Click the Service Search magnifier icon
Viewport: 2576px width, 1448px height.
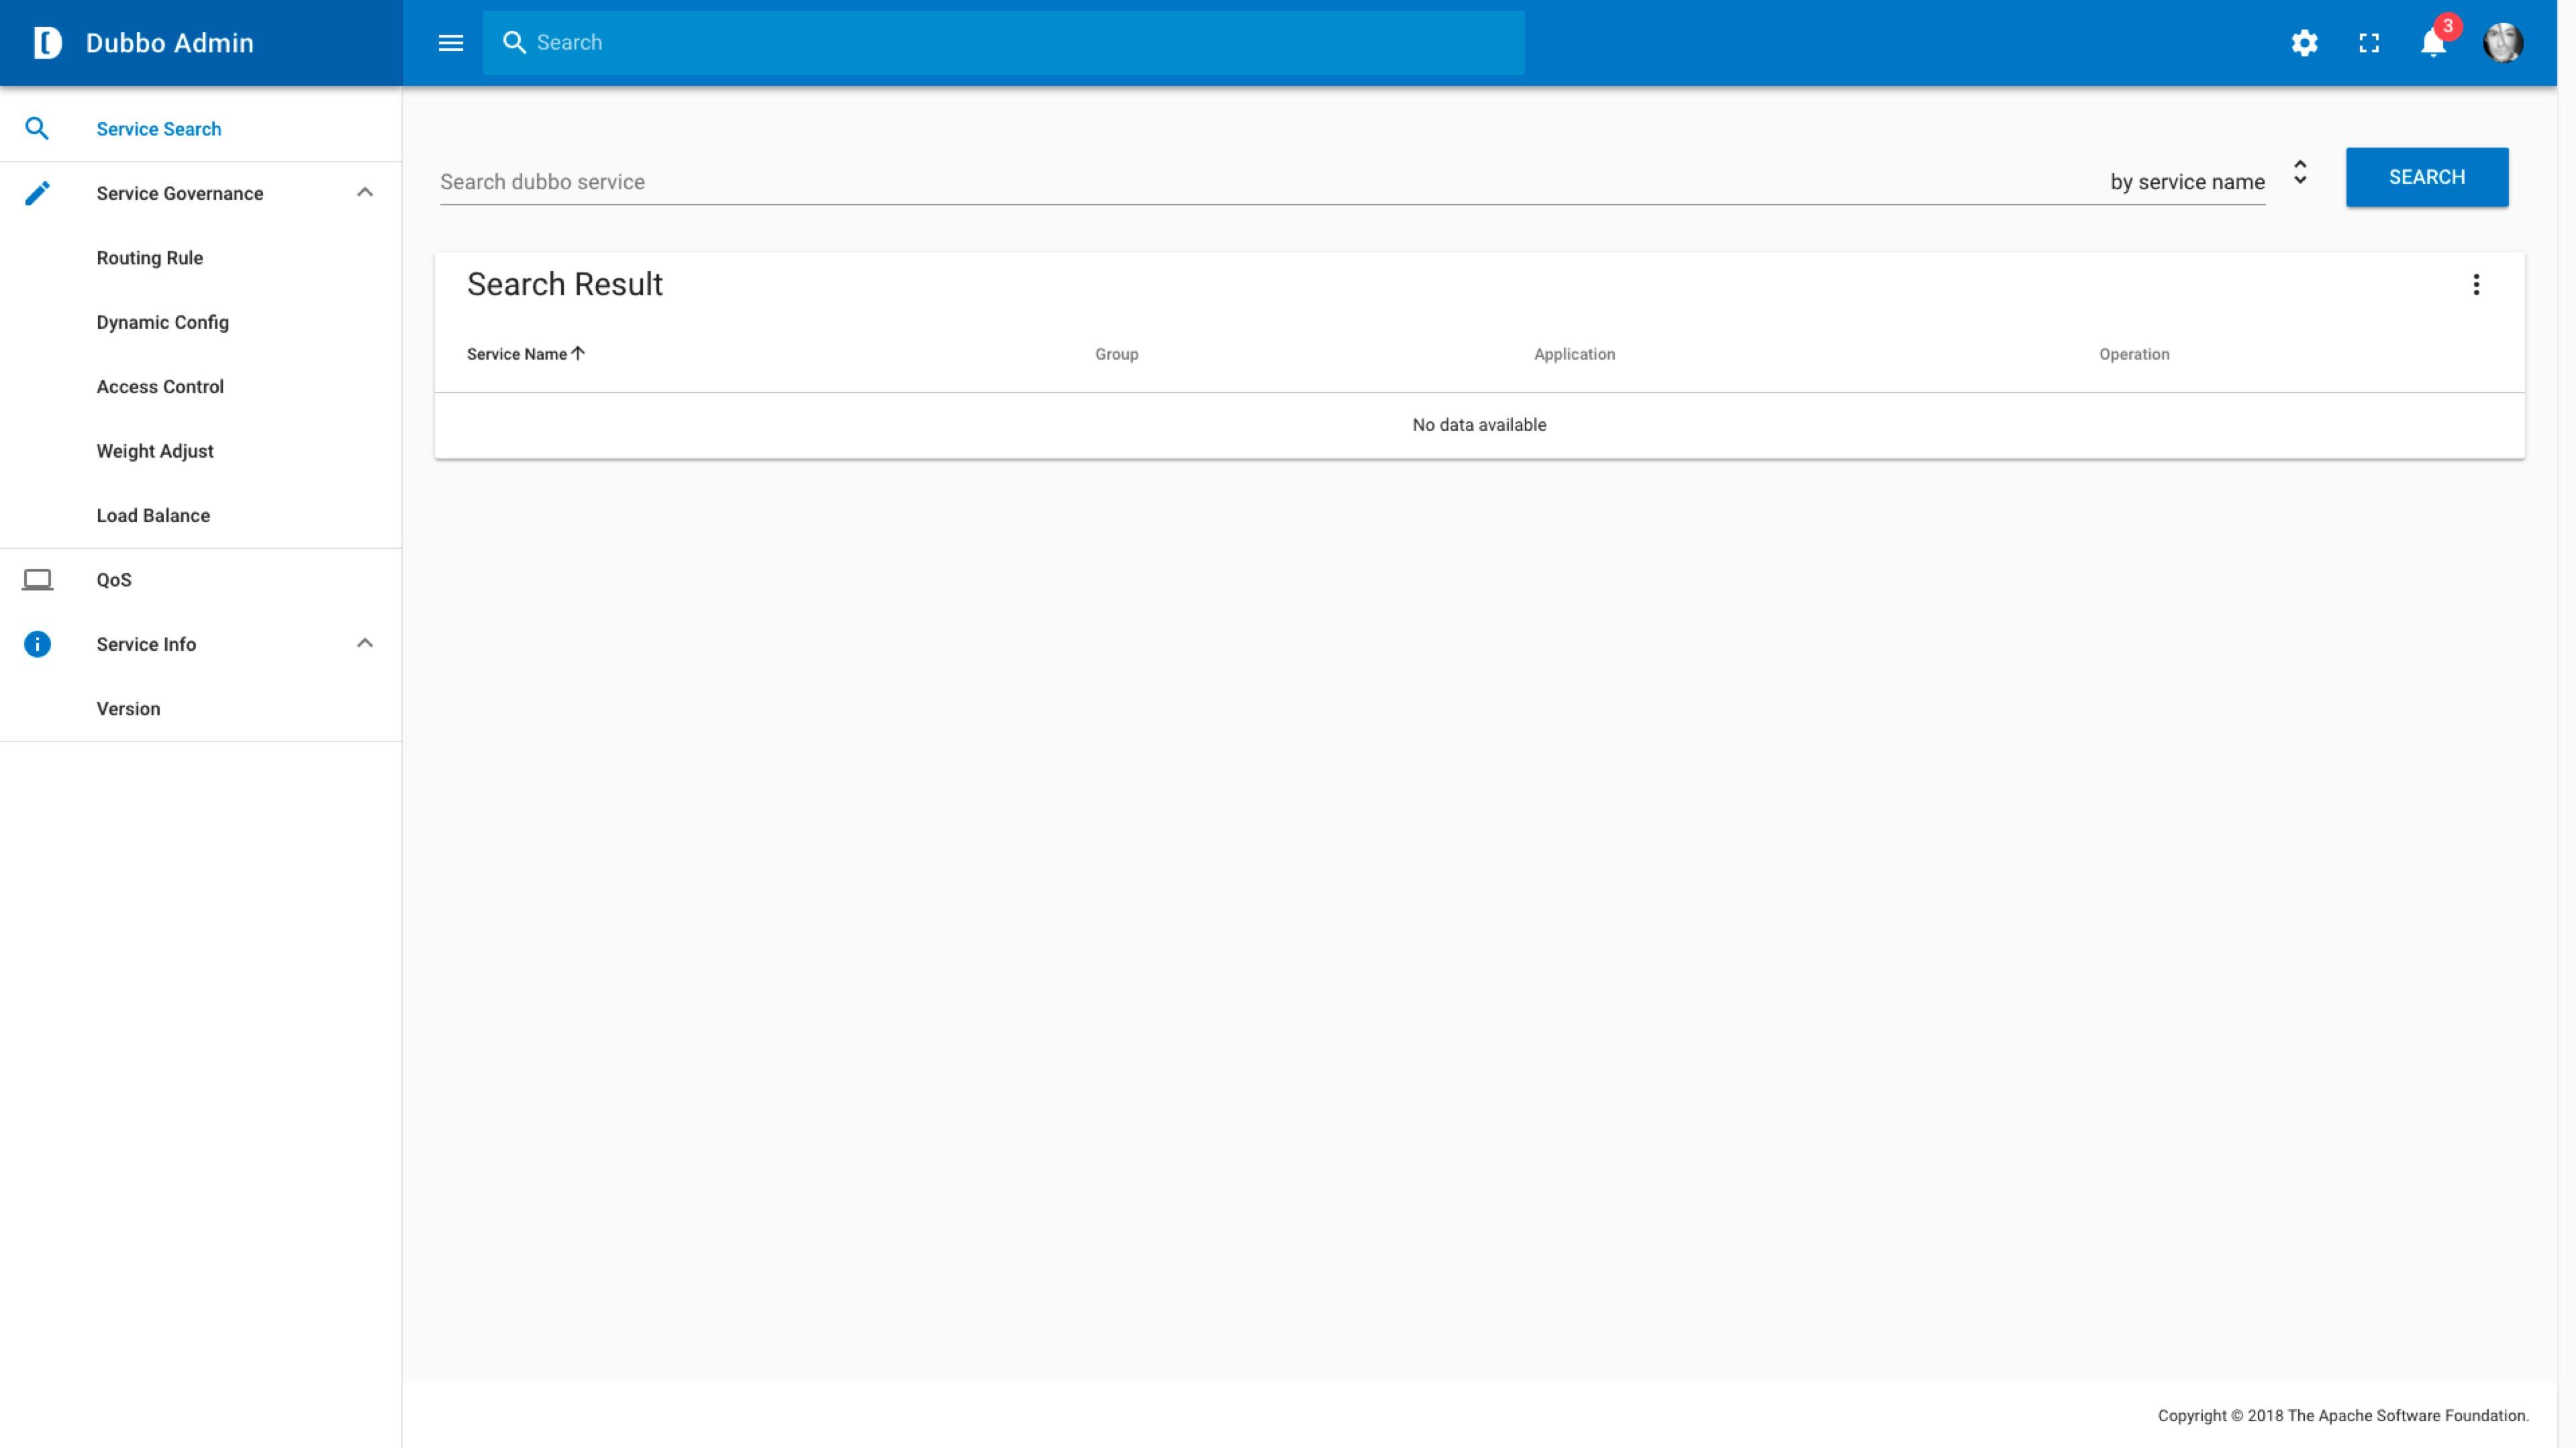pos(36,127)
